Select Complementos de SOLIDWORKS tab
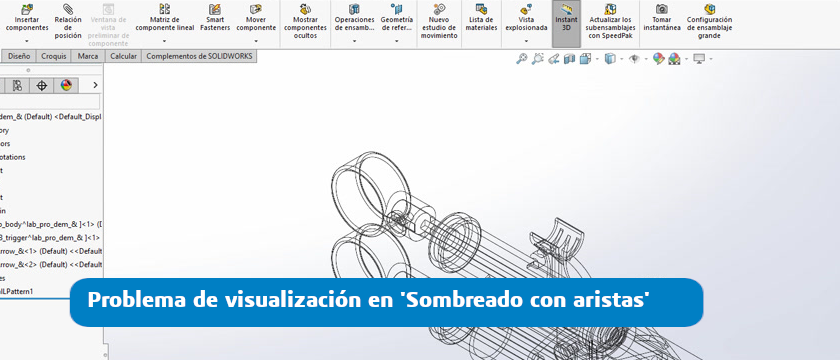 tap(199, 56)
